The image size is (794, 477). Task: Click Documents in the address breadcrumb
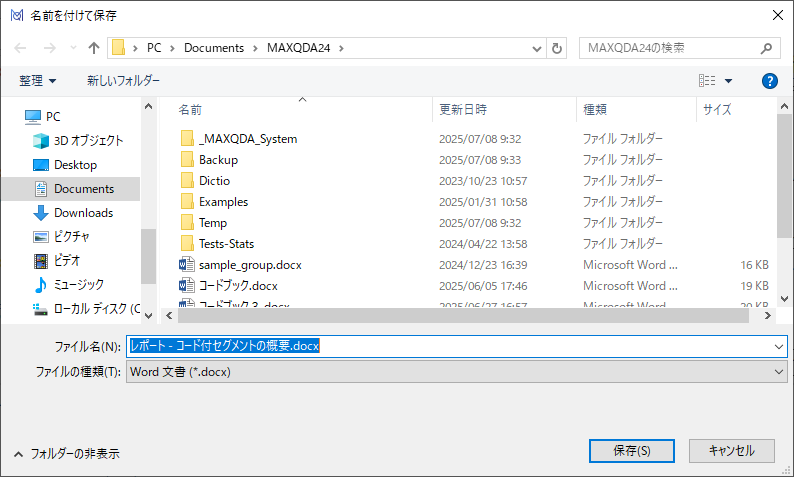pos(214,48)
